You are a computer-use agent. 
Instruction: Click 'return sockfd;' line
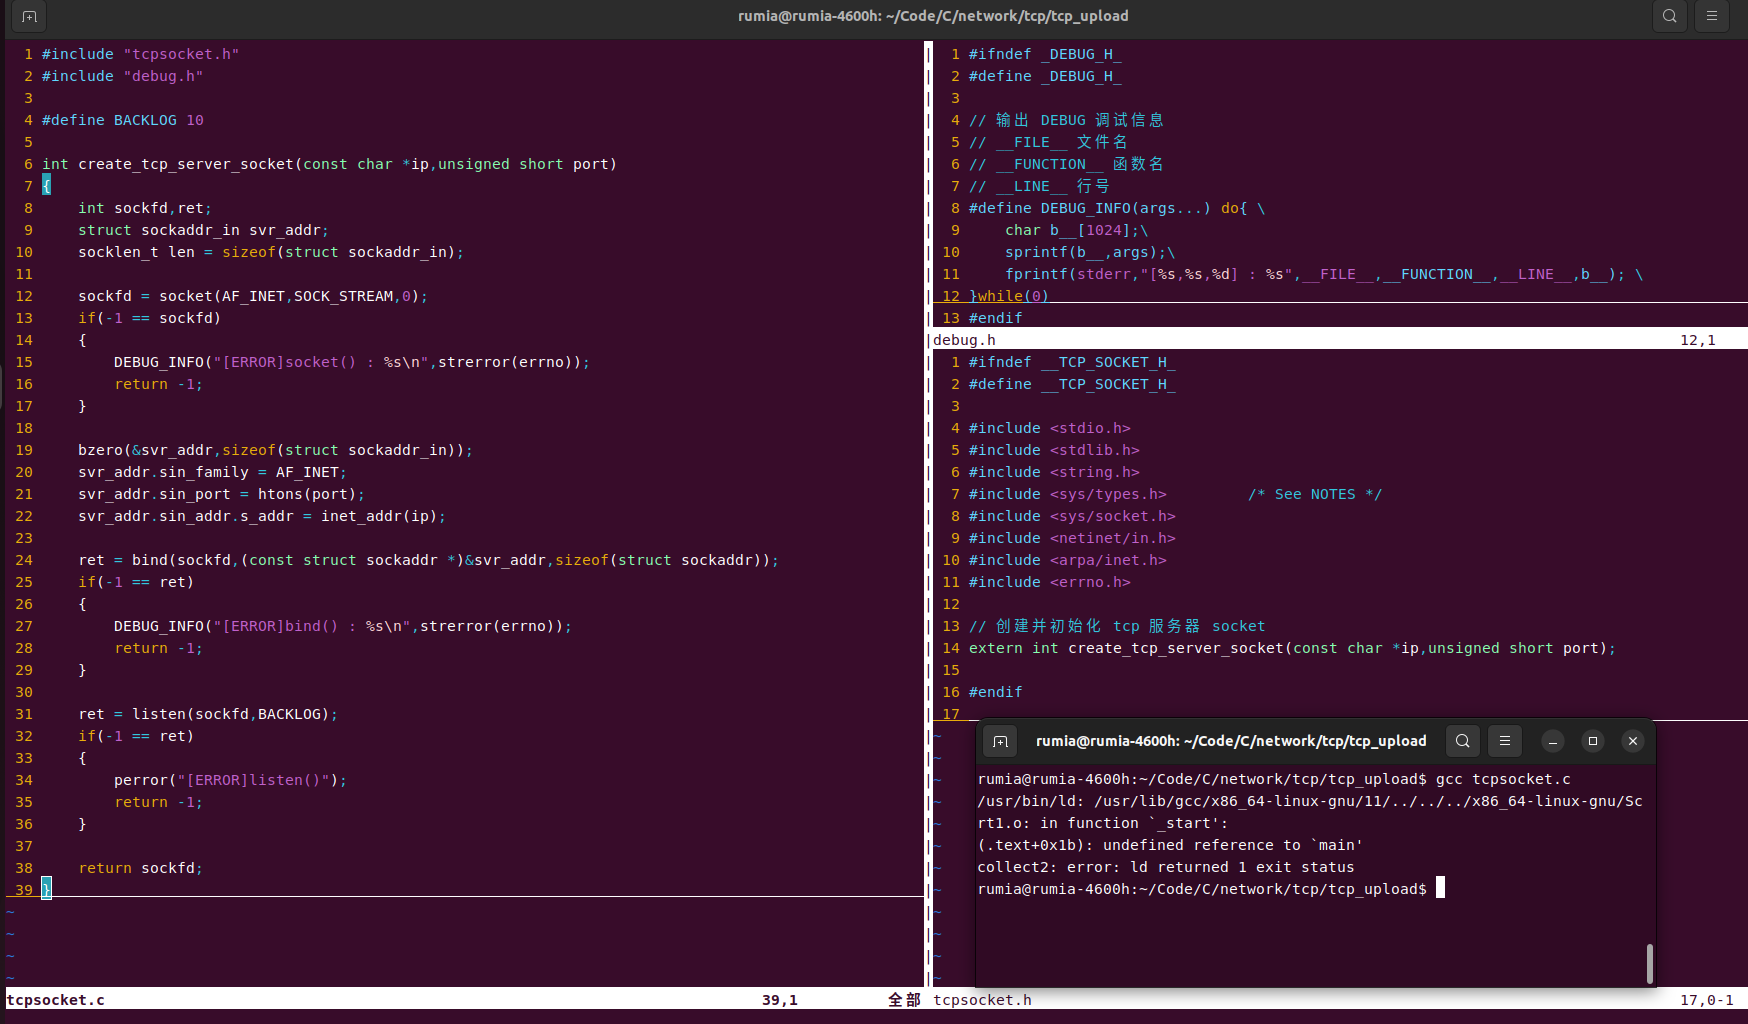(140, 868)
